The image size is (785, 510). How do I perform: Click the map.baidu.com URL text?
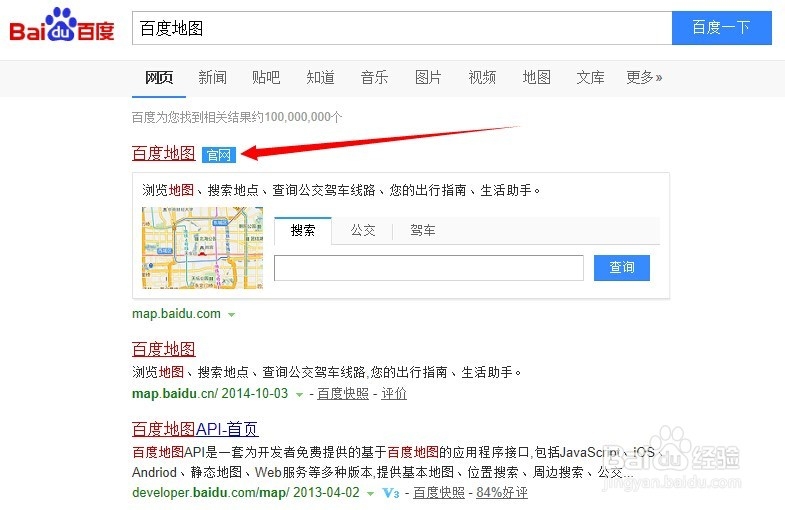point(176,314)
